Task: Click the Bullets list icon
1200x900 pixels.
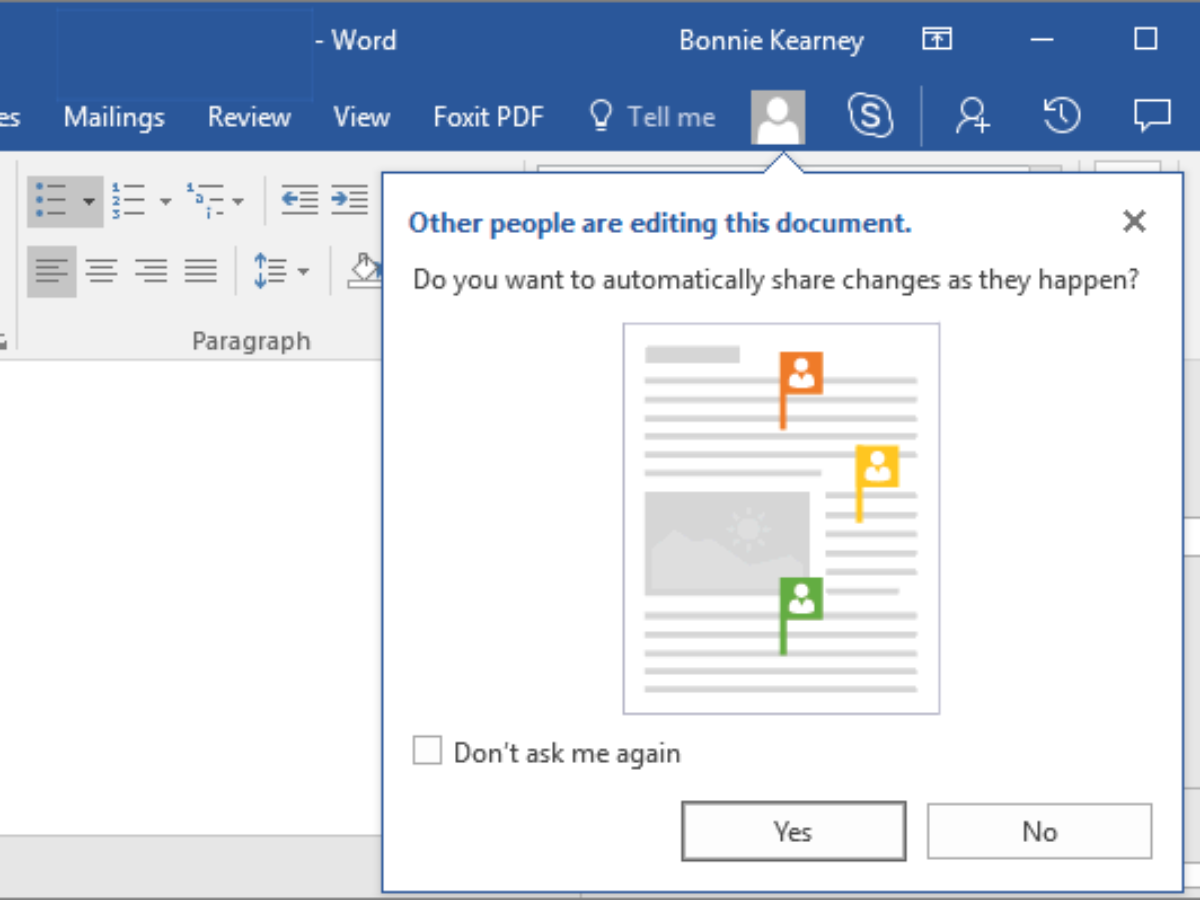Action: pos(51,200)
